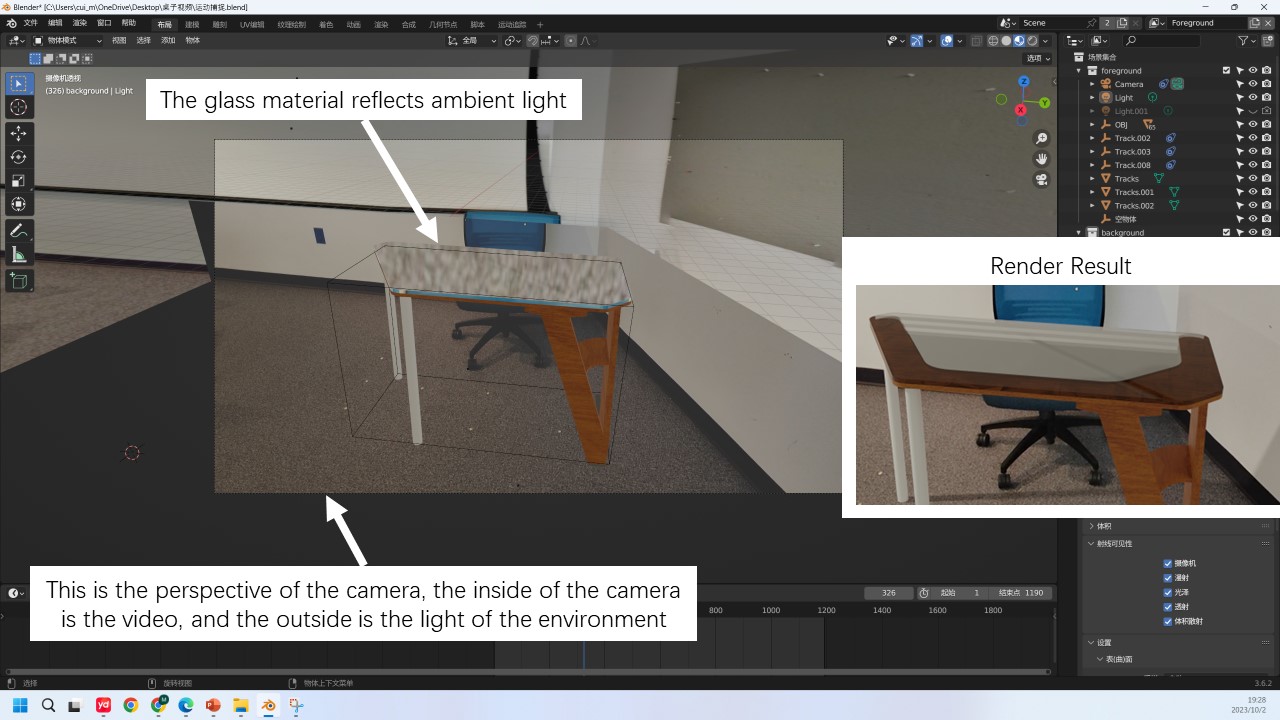Click the current frame field 326

(x=889, y=593)
